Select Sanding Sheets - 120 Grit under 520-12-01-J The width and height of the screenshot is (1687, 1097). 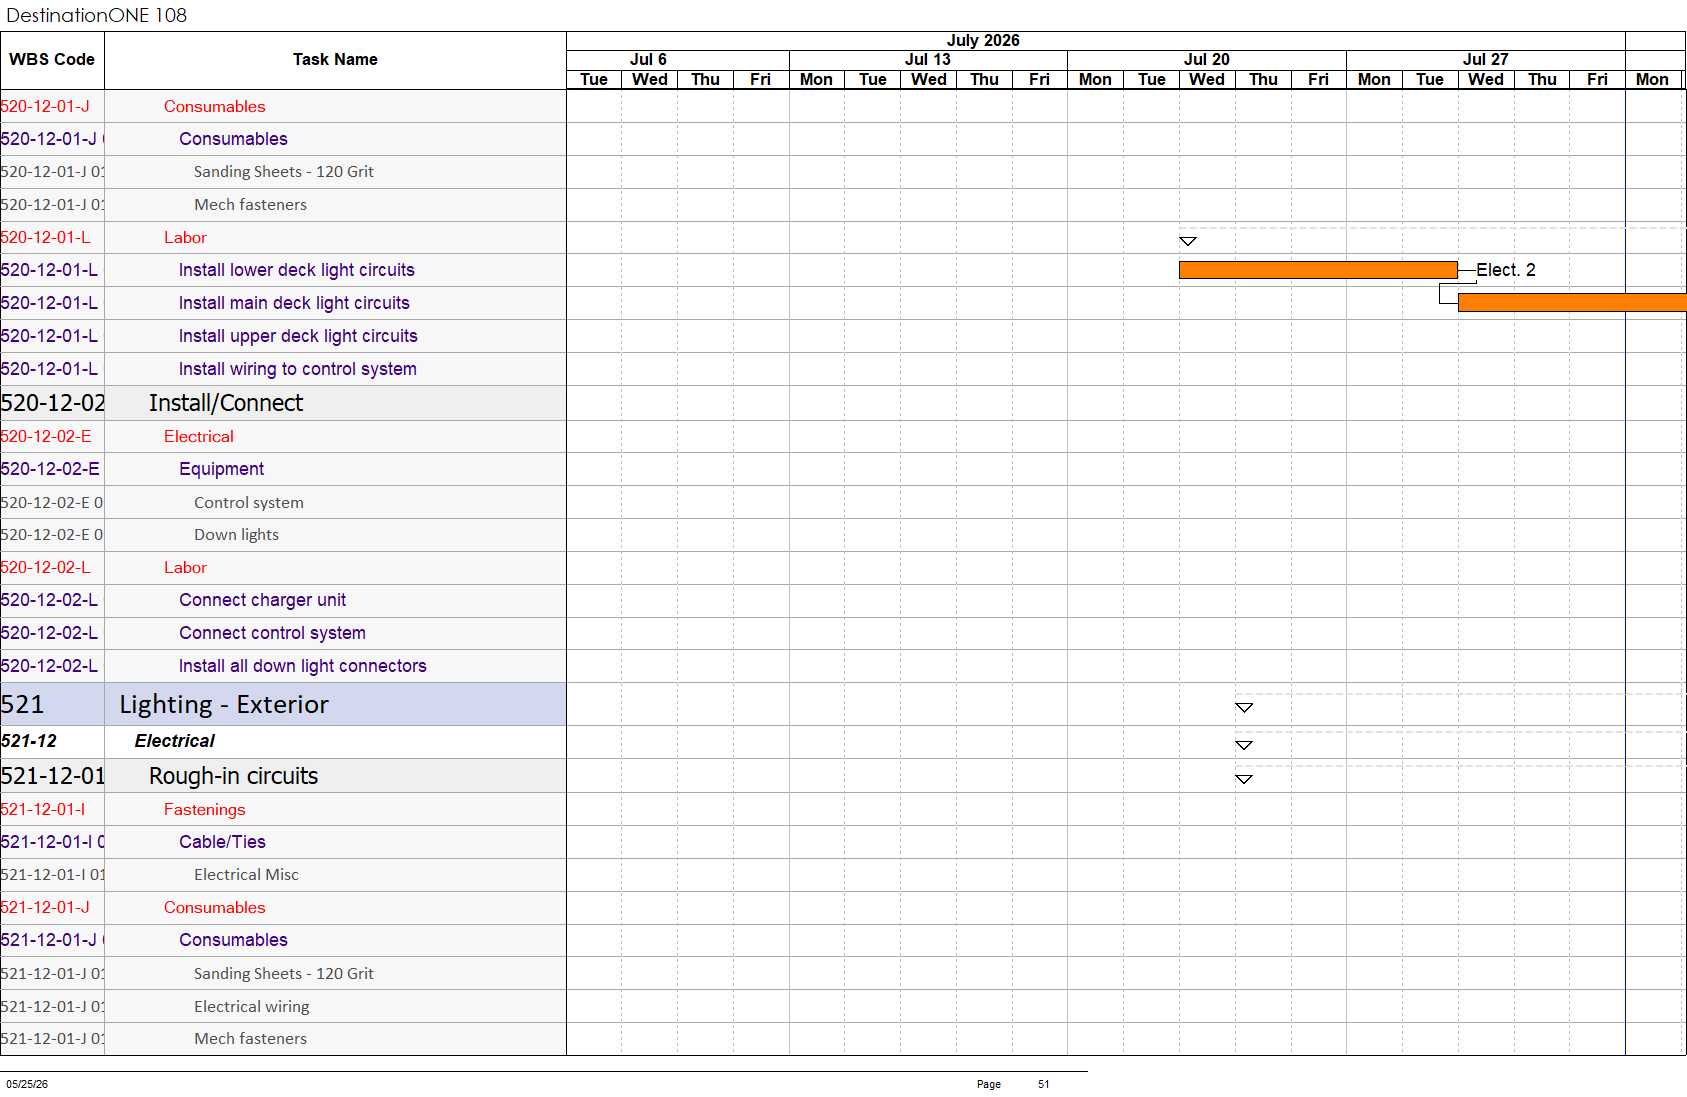283,172
